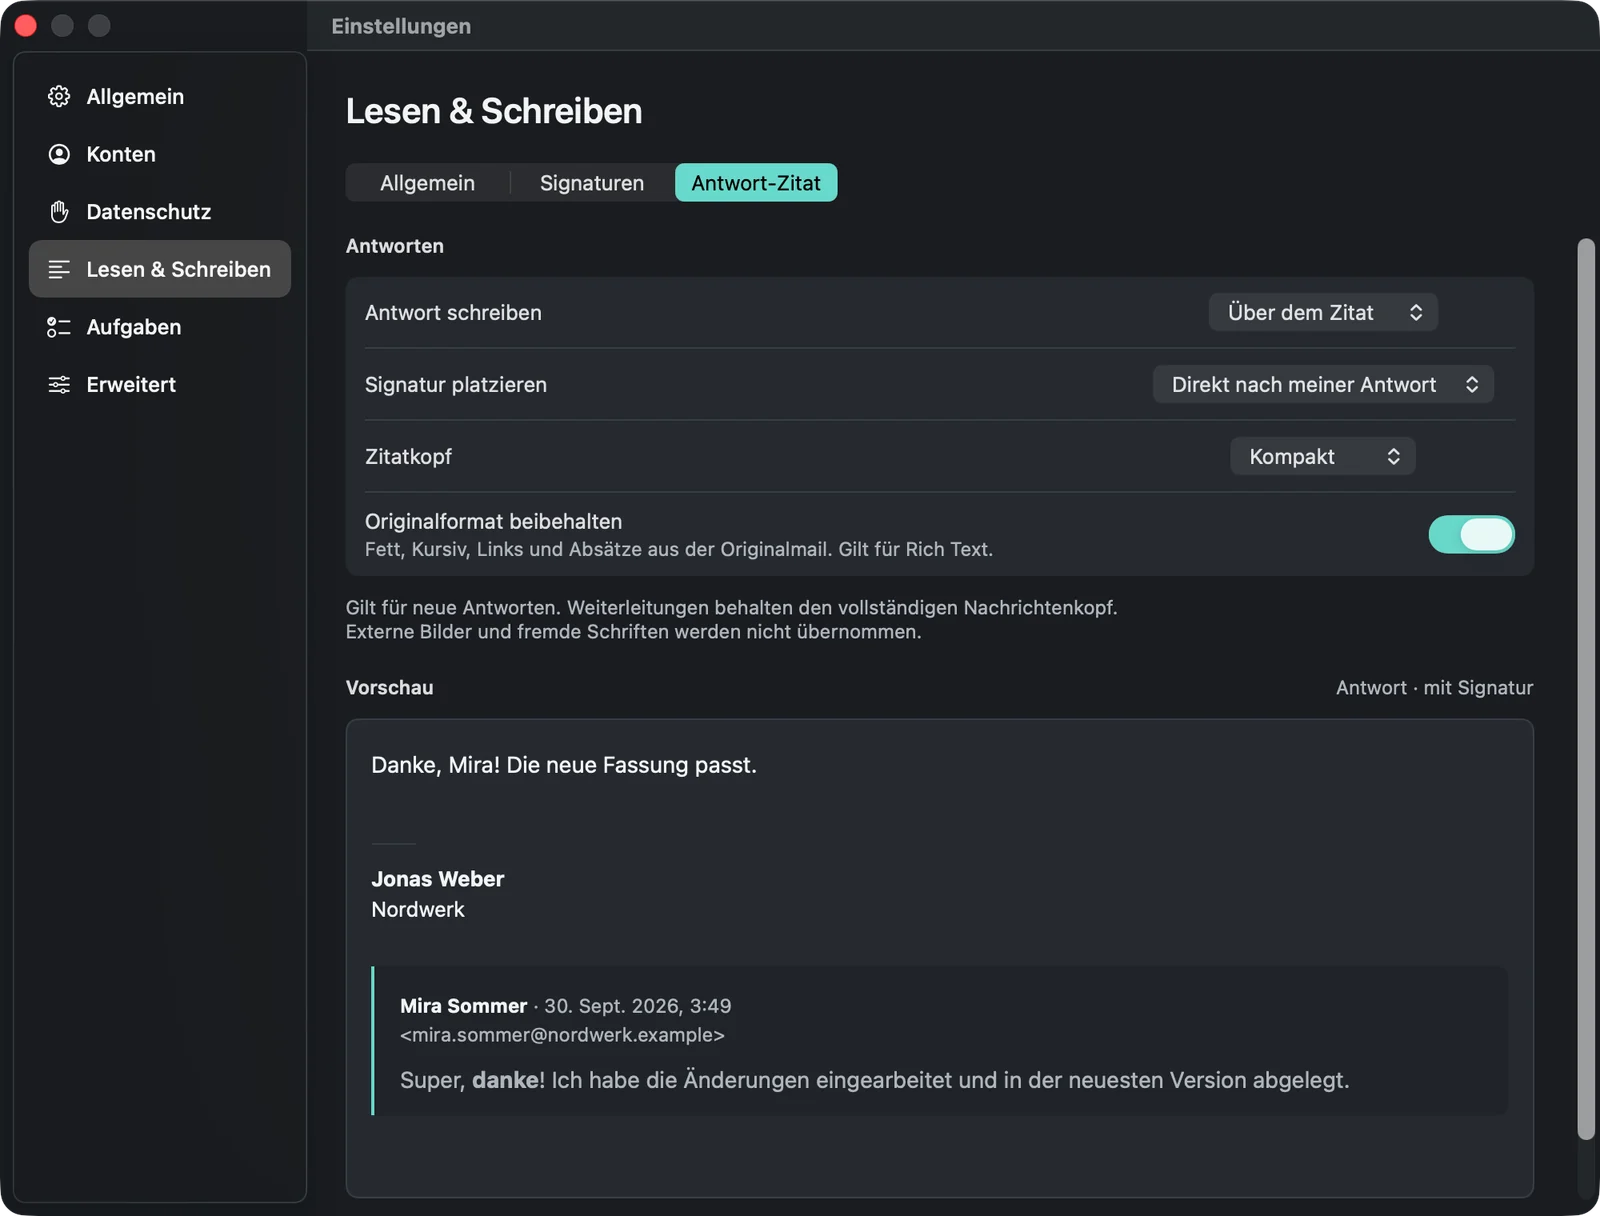This screenshot has width=1600, height=1216.
Task: Go to the Konten settings section
Action: pos(160,154)
